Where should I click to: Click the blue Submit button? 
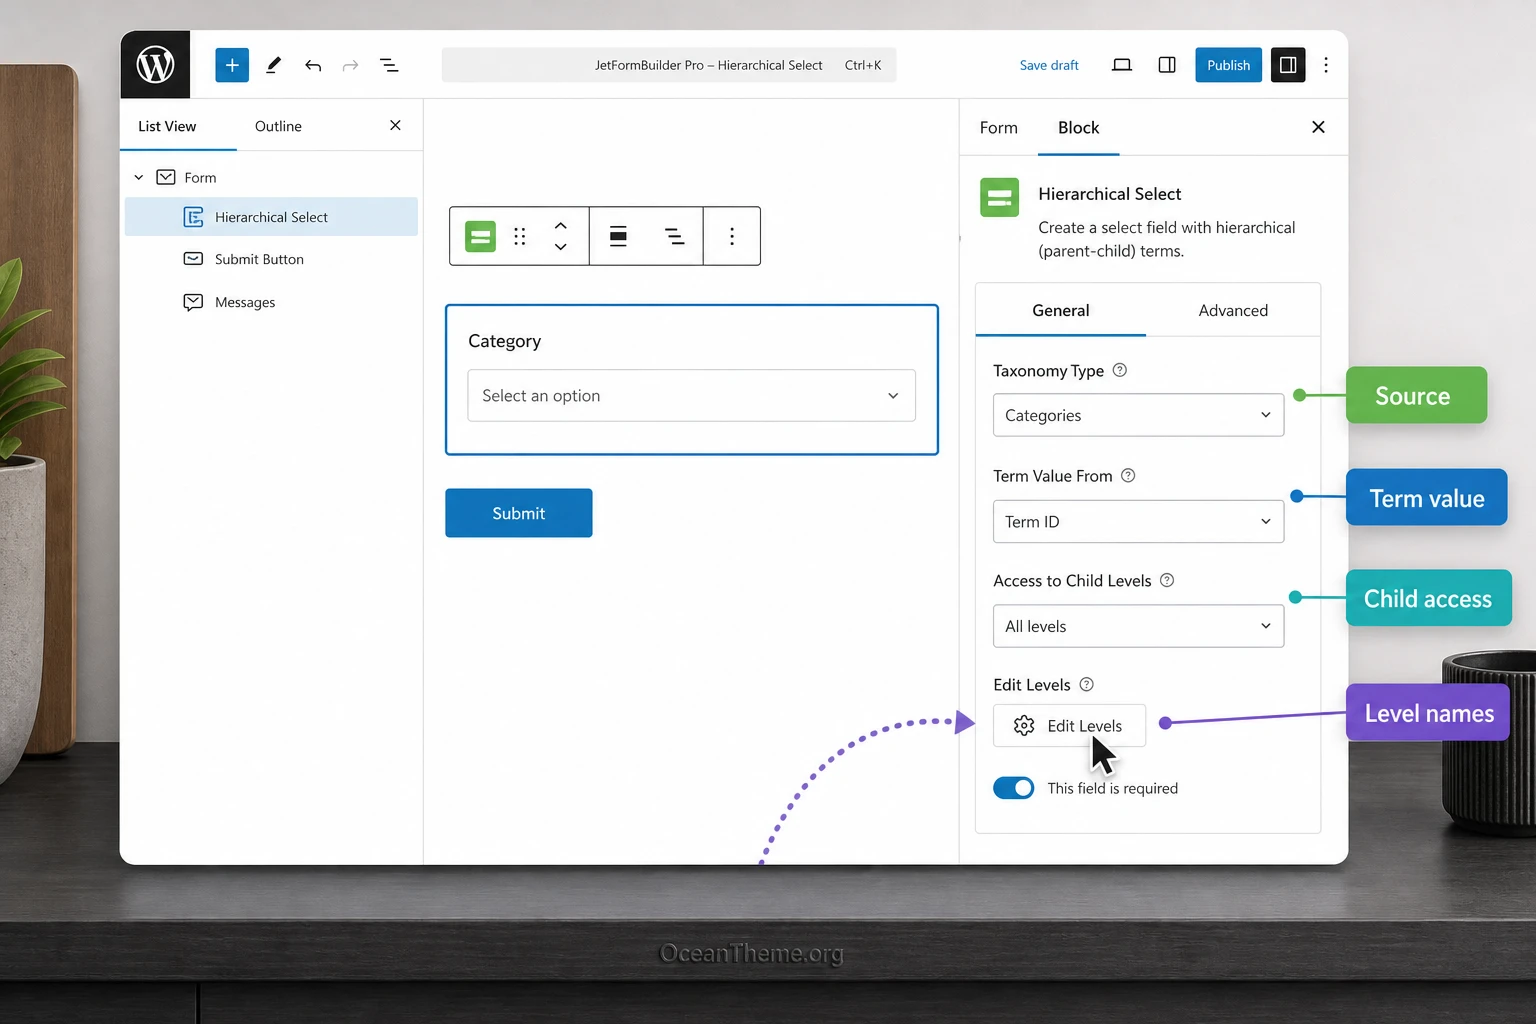[519, 513]
